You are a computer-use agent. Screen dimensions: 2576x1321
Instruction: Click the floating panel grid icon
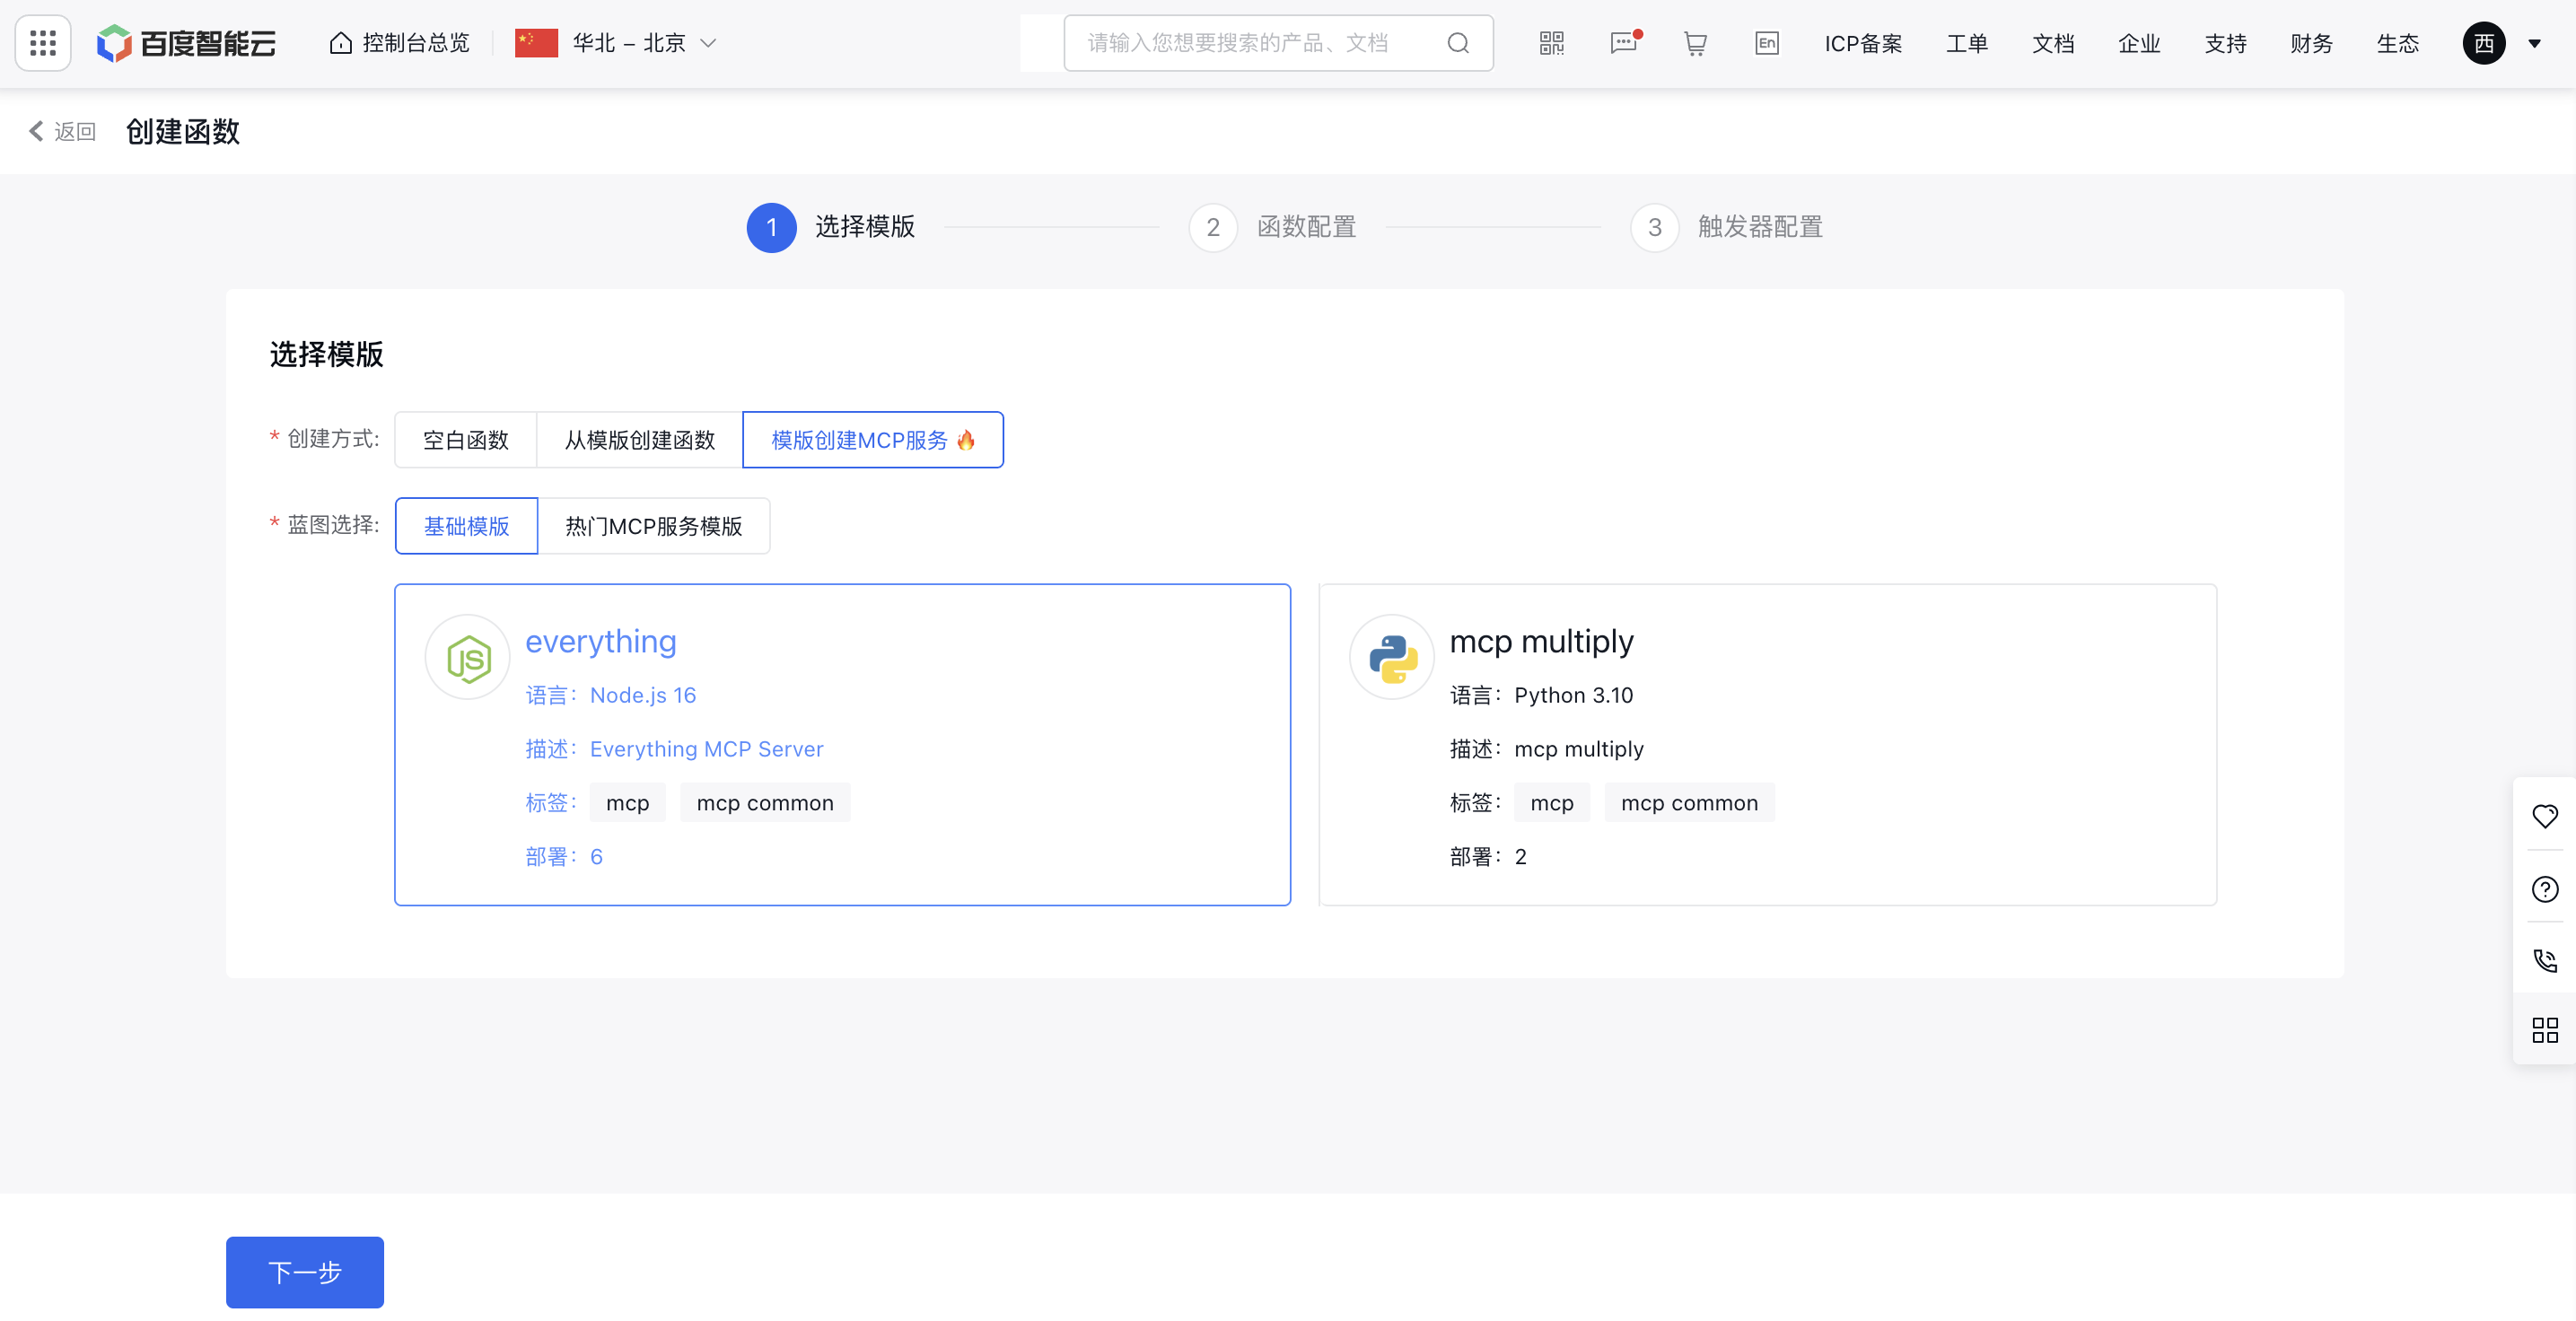pyautogui.click(x=2545, y=1030)
